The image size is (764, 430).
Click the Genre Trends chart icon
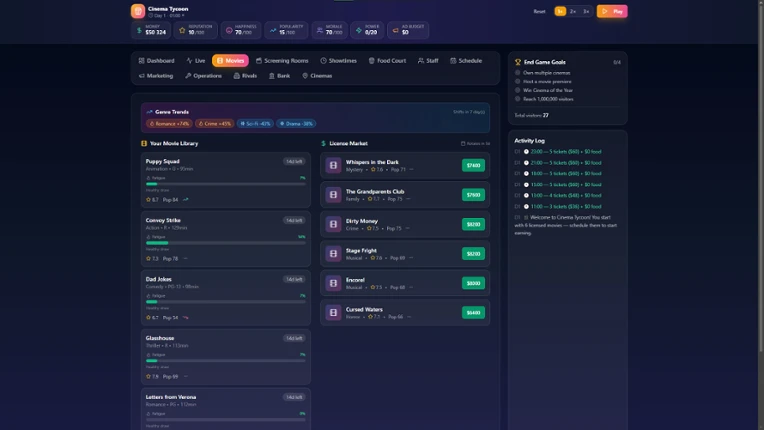pyautogui.click(x=150, y=112)
